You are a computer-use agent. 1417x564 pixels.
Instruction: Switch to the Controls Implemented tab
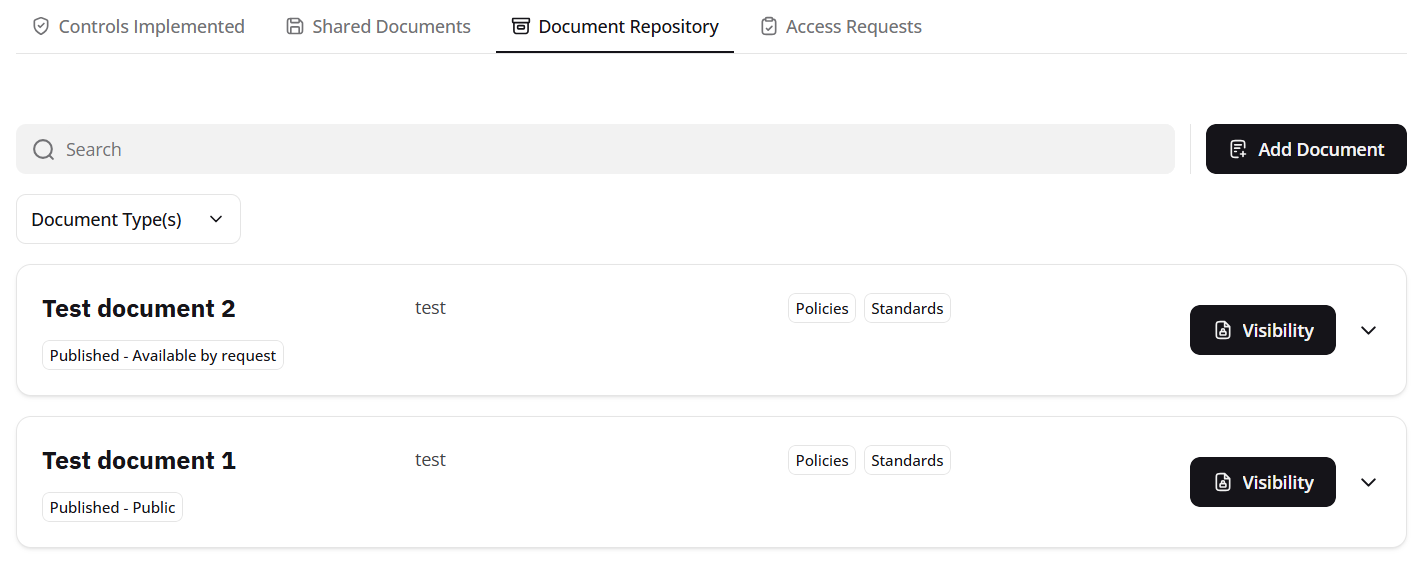click(x=151, y=27)
